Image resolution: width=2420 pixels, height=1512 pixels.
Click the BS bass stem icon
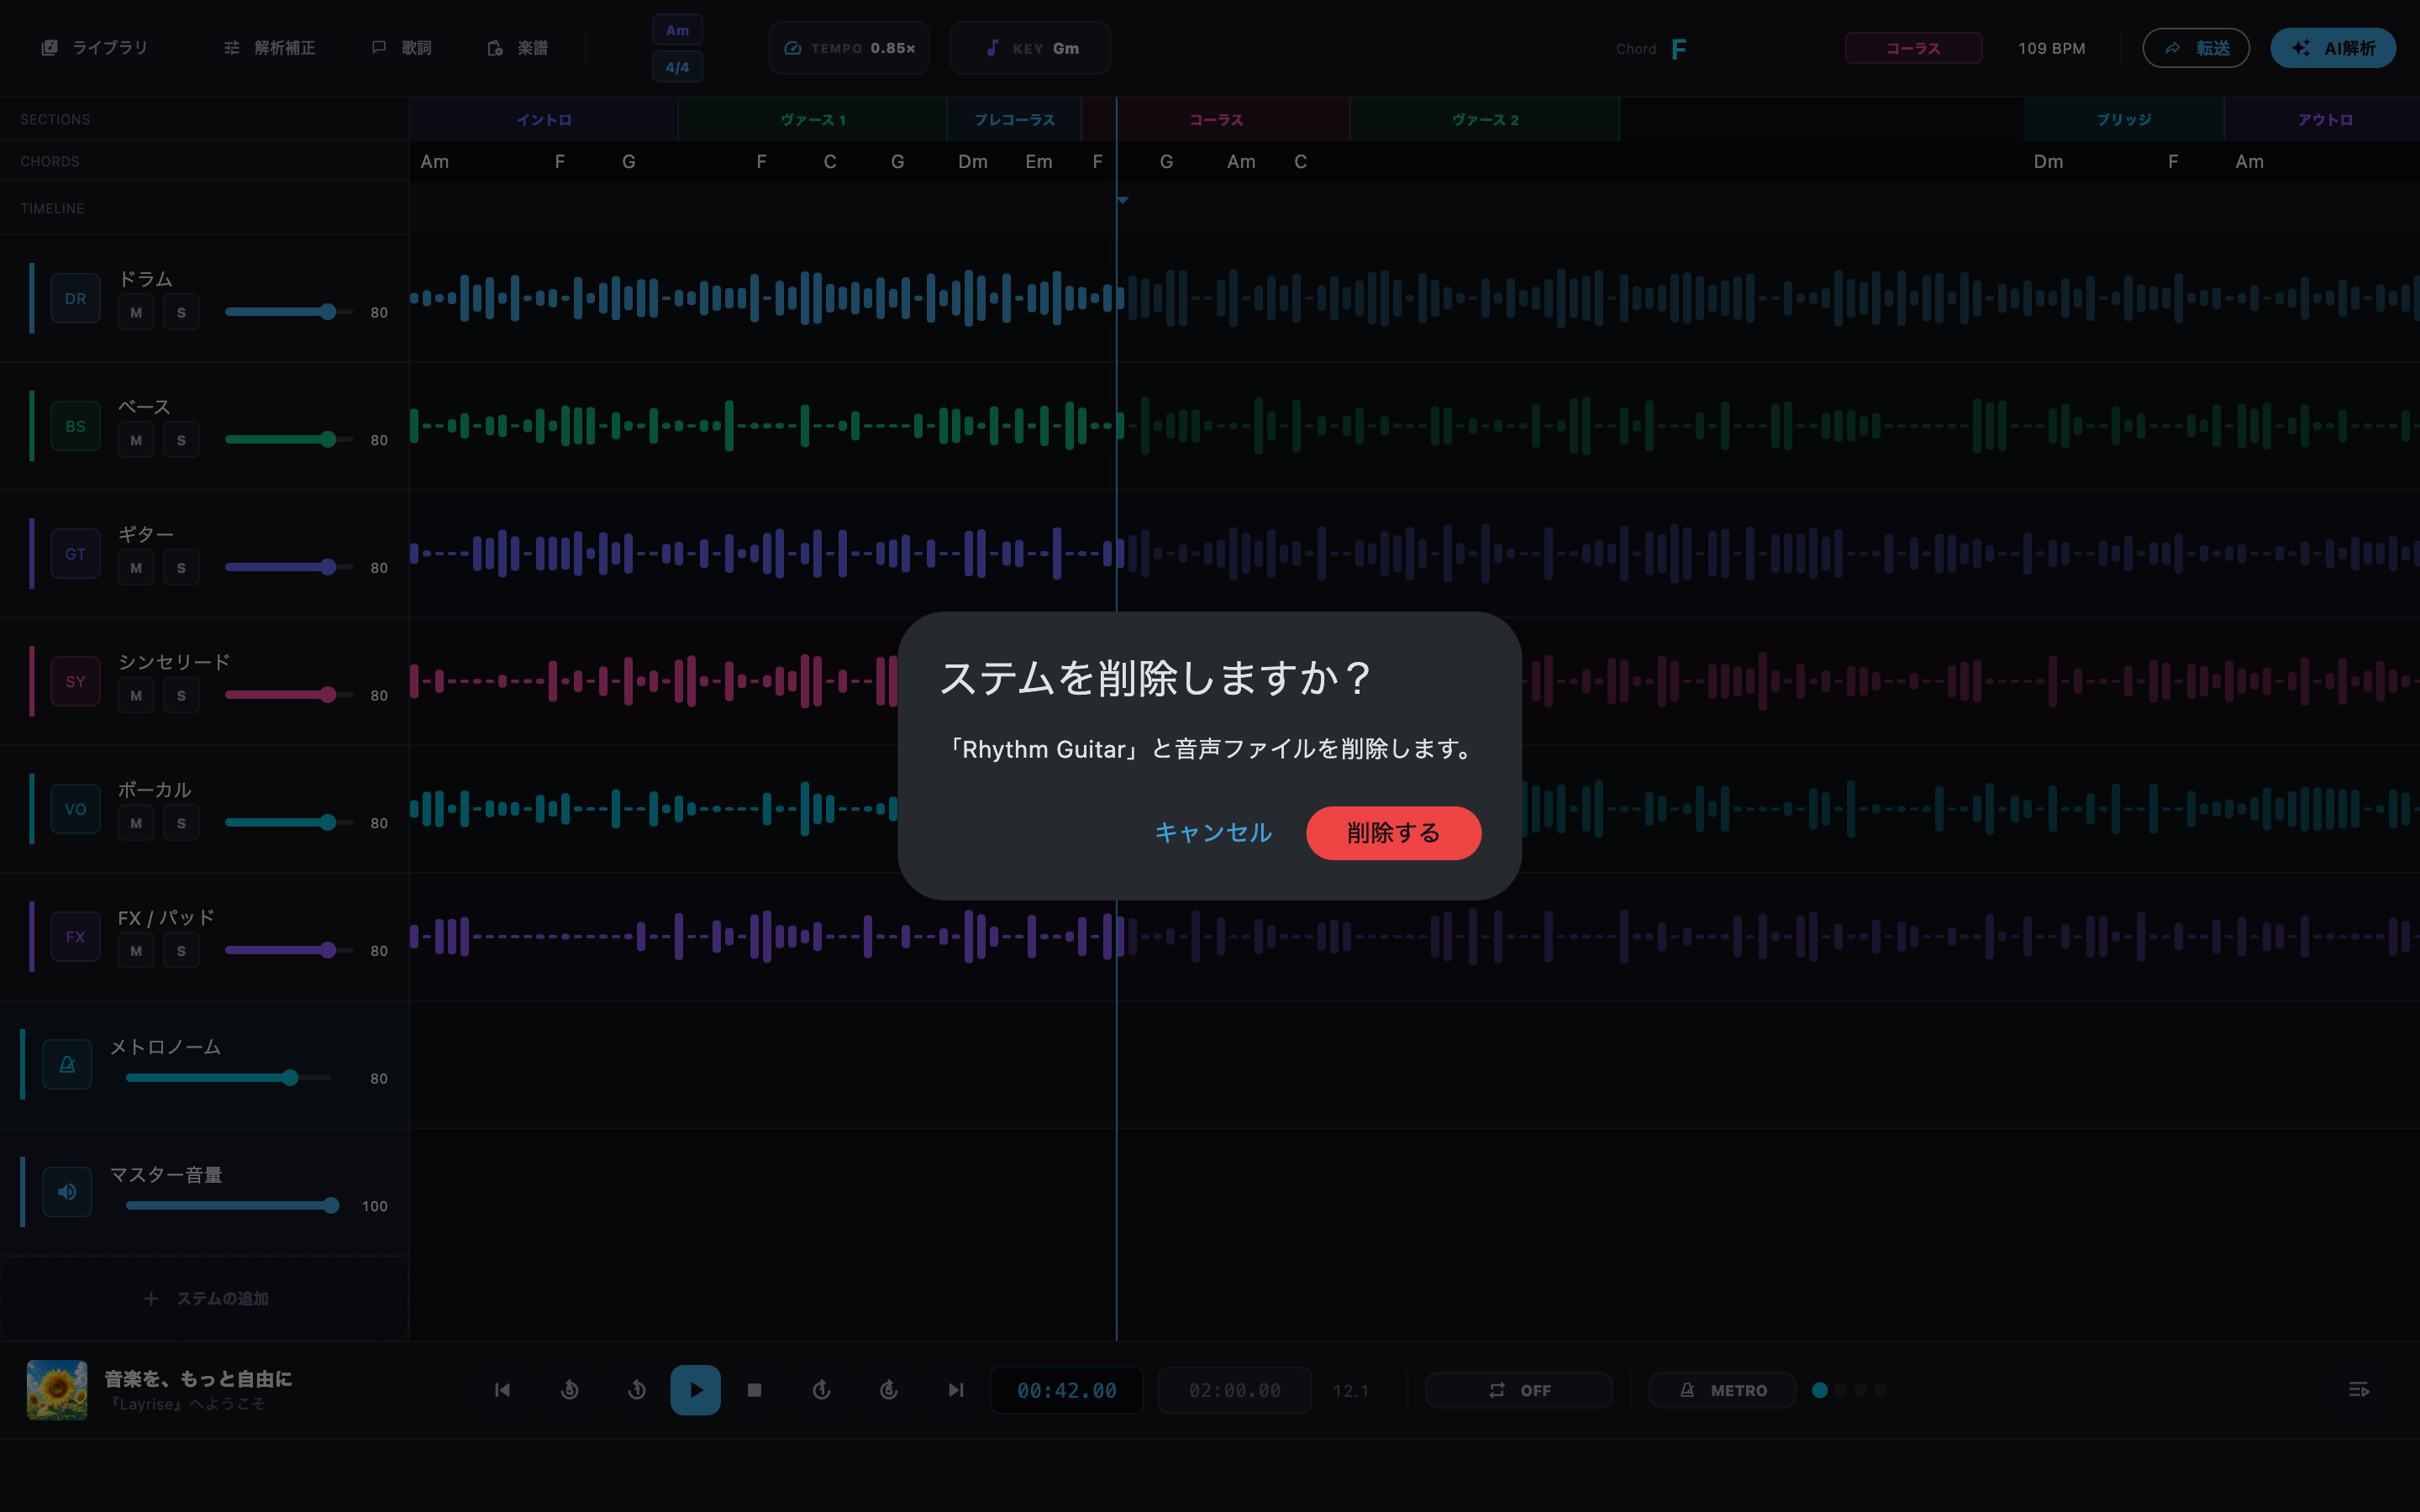pyautogui.click(x=75, y=426)
